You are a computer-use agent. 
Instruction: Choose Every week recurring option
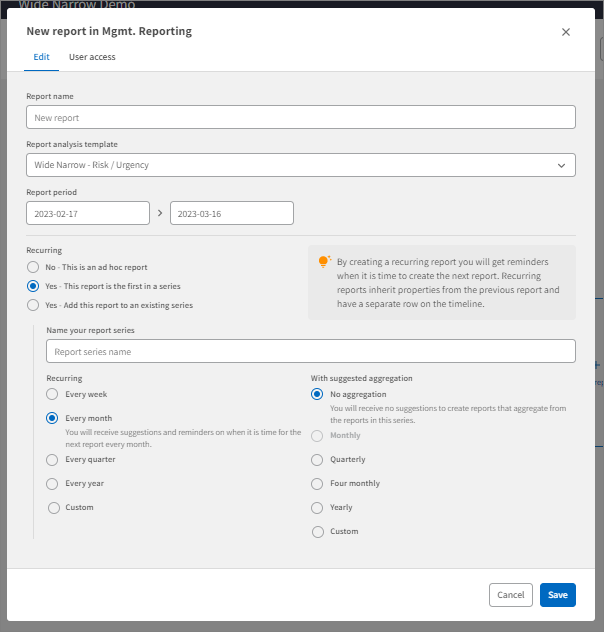tap(52, 394)
